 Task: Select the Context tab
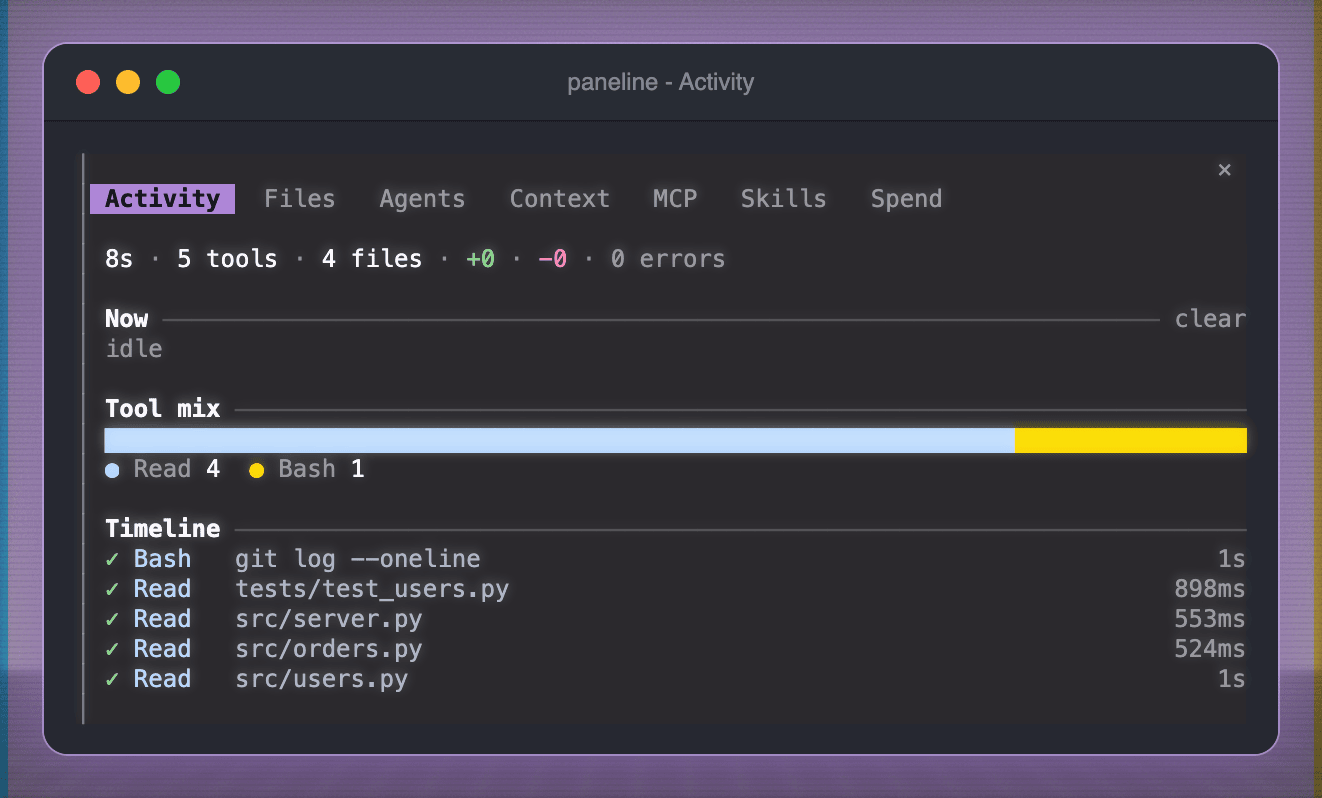tap(560, 199)
